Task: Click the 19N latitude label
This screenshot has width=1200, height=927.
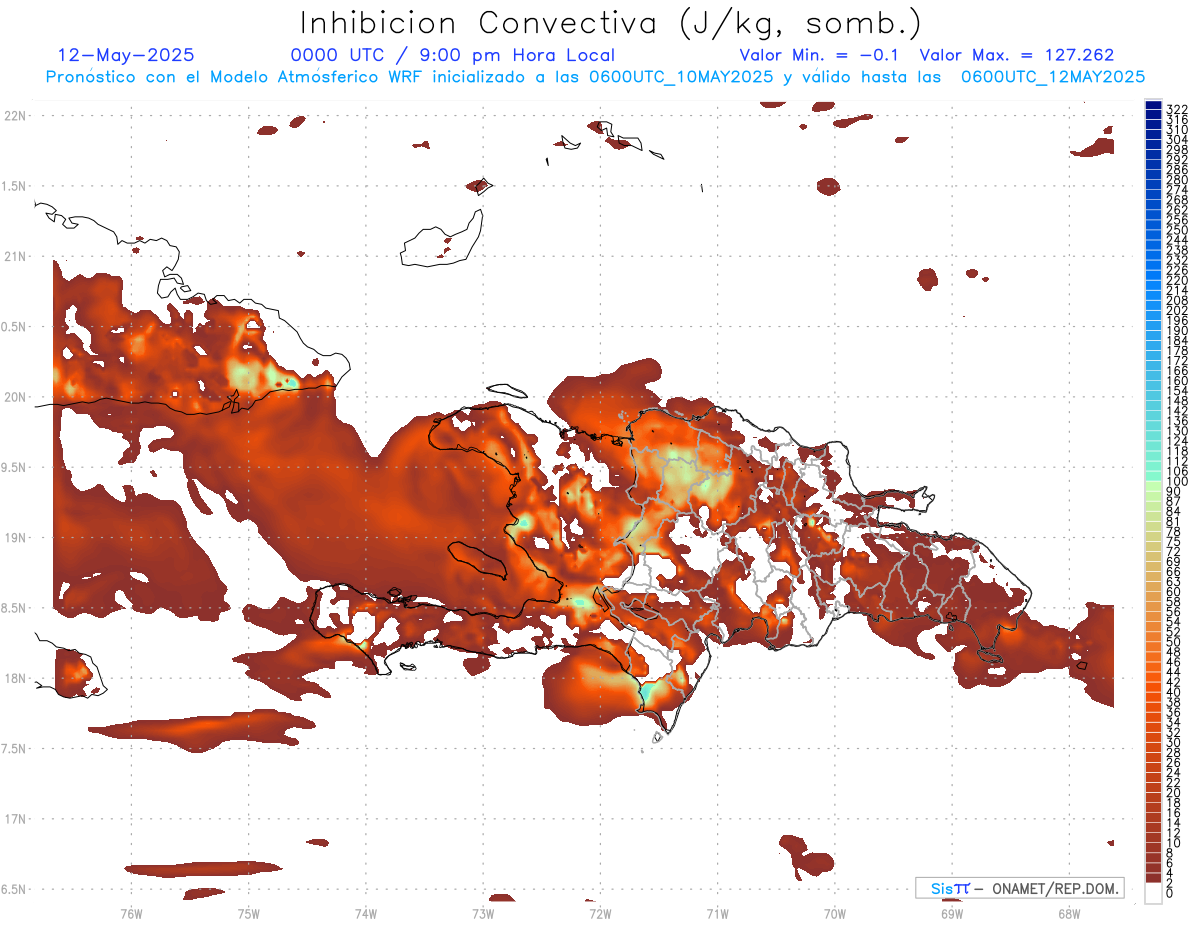Action: pos(16,538)
